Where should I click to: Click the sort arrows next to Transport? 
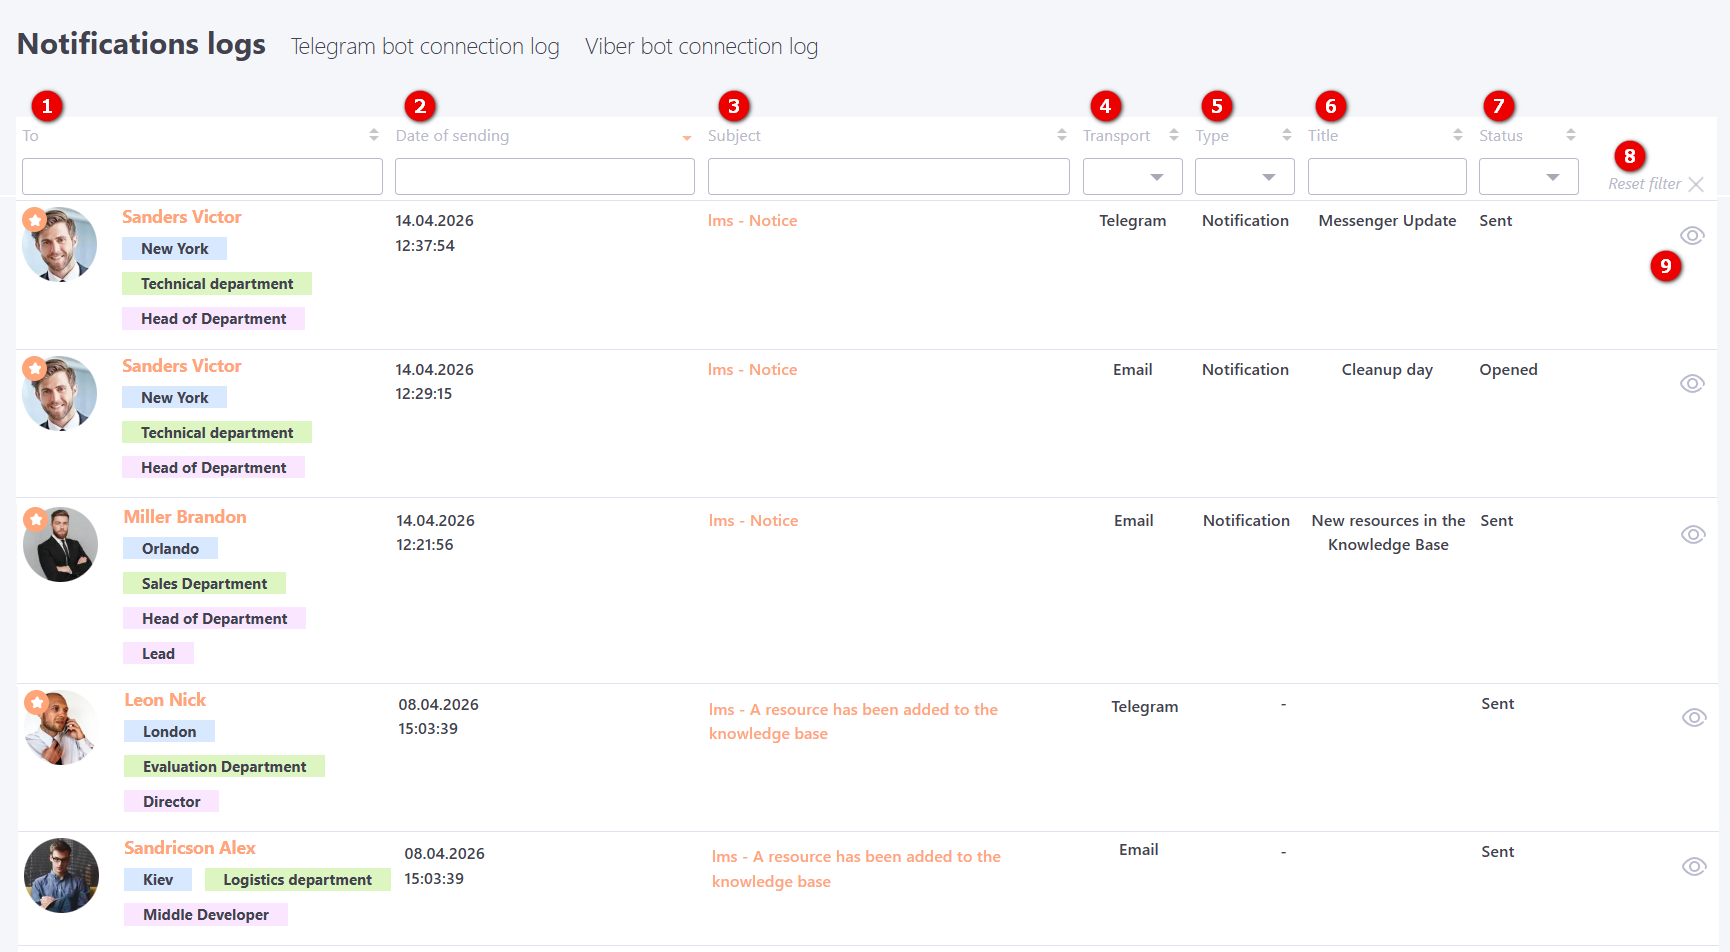pos(1173,135)
